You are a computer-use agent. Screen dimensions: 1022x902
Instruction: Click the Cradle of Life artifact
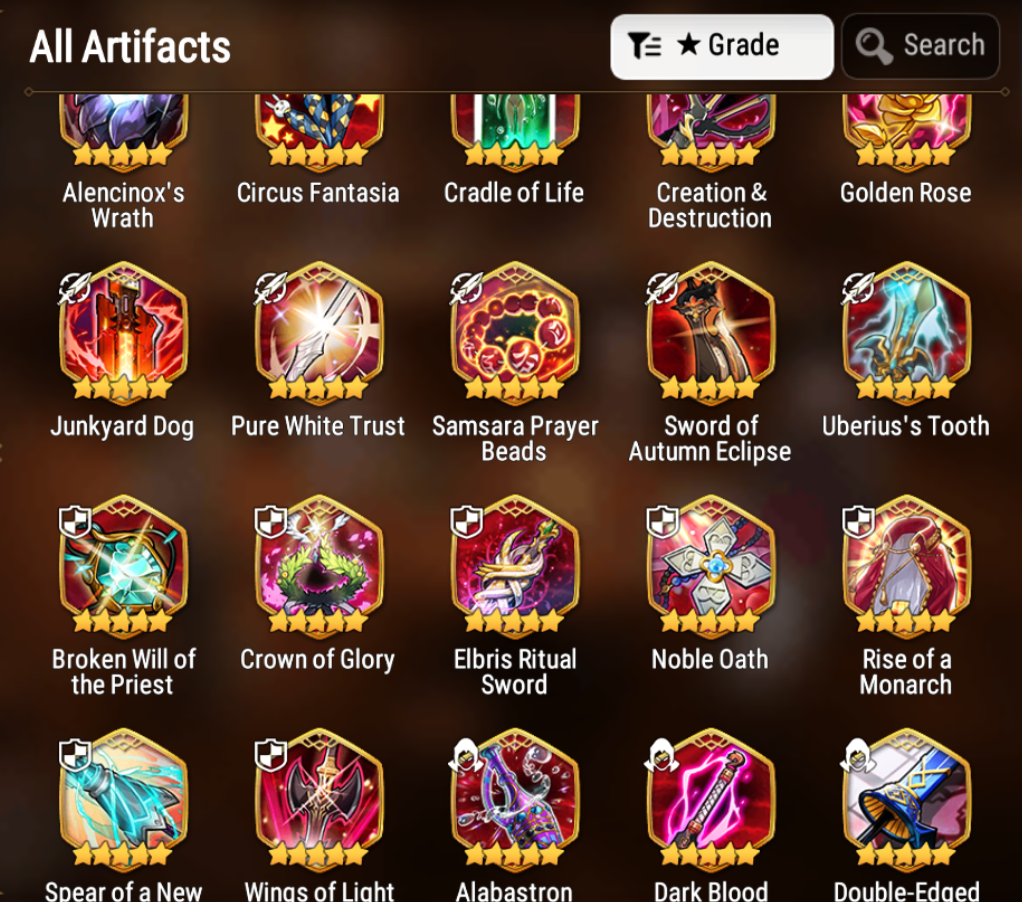pos(514,130)
